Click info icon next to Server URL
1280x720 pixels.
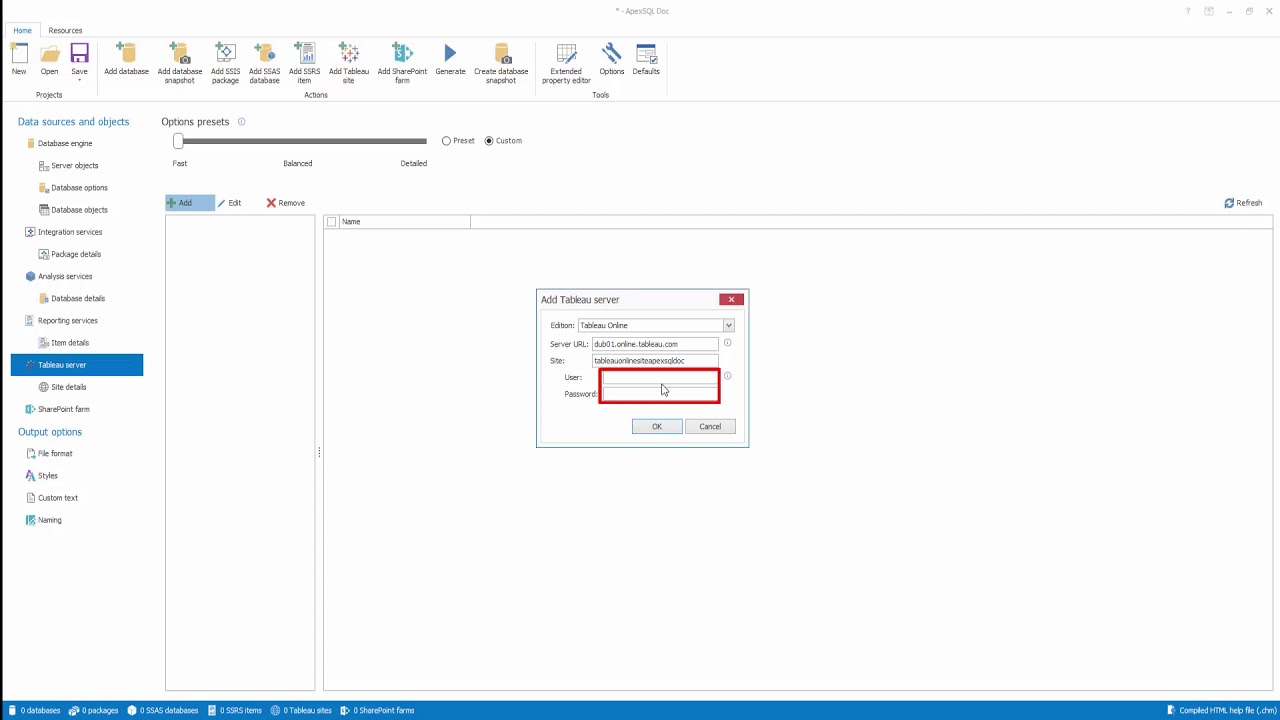(727, 343)
